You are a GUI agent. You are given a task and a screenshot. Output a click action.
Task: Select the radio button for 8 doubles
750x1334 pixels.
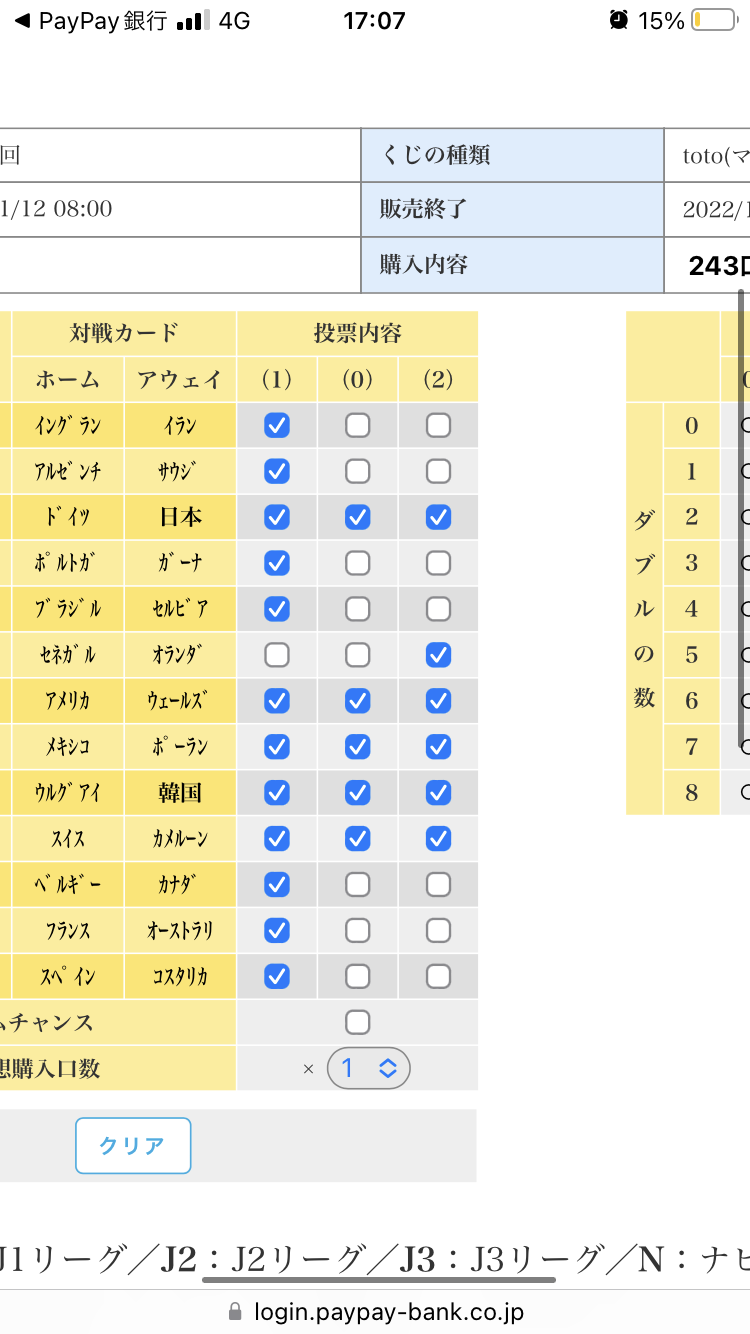[x=745, y=793]
